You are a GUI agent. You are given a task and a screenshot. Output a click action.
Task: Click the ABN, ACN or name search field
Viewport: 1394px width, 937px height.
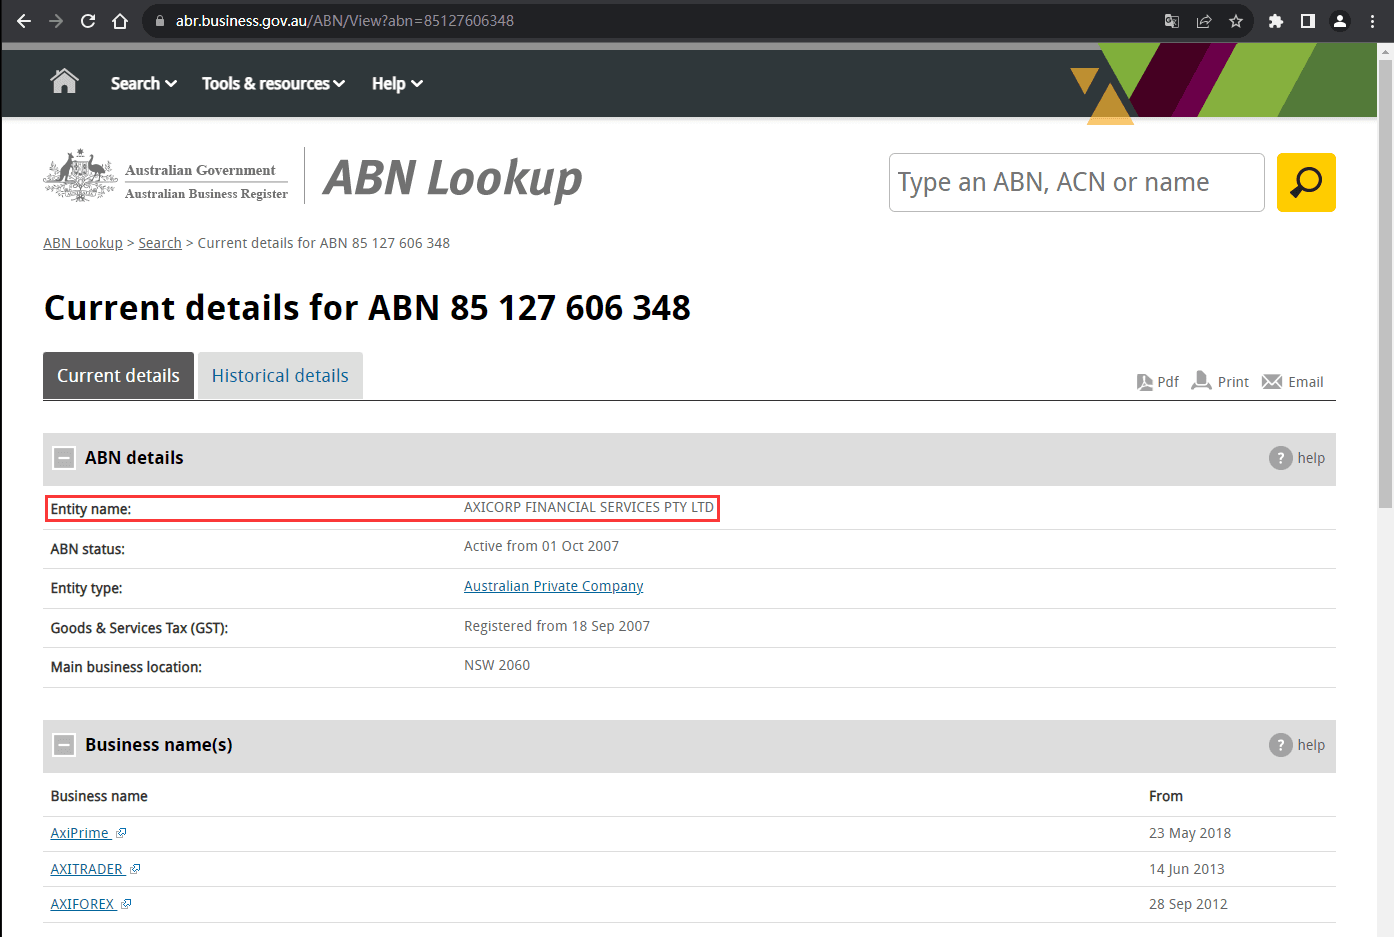point(1076,182)
